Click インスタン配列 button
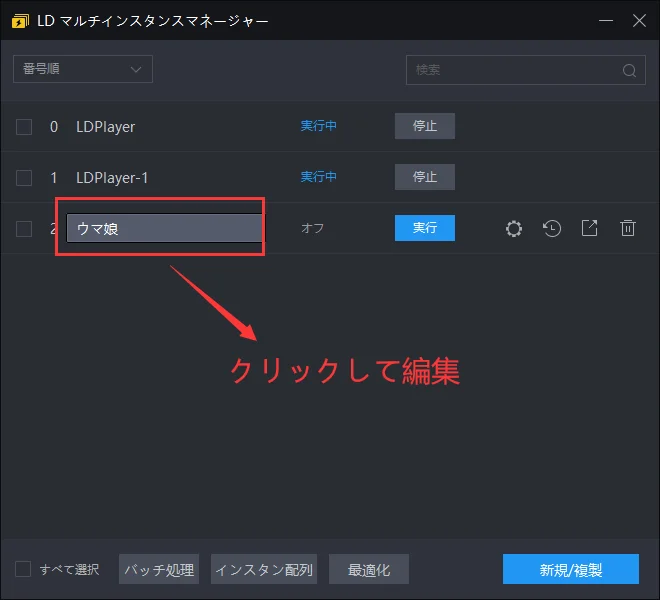Image resolution: width=660 pixels, height=600 pixels. coord(264,569)
